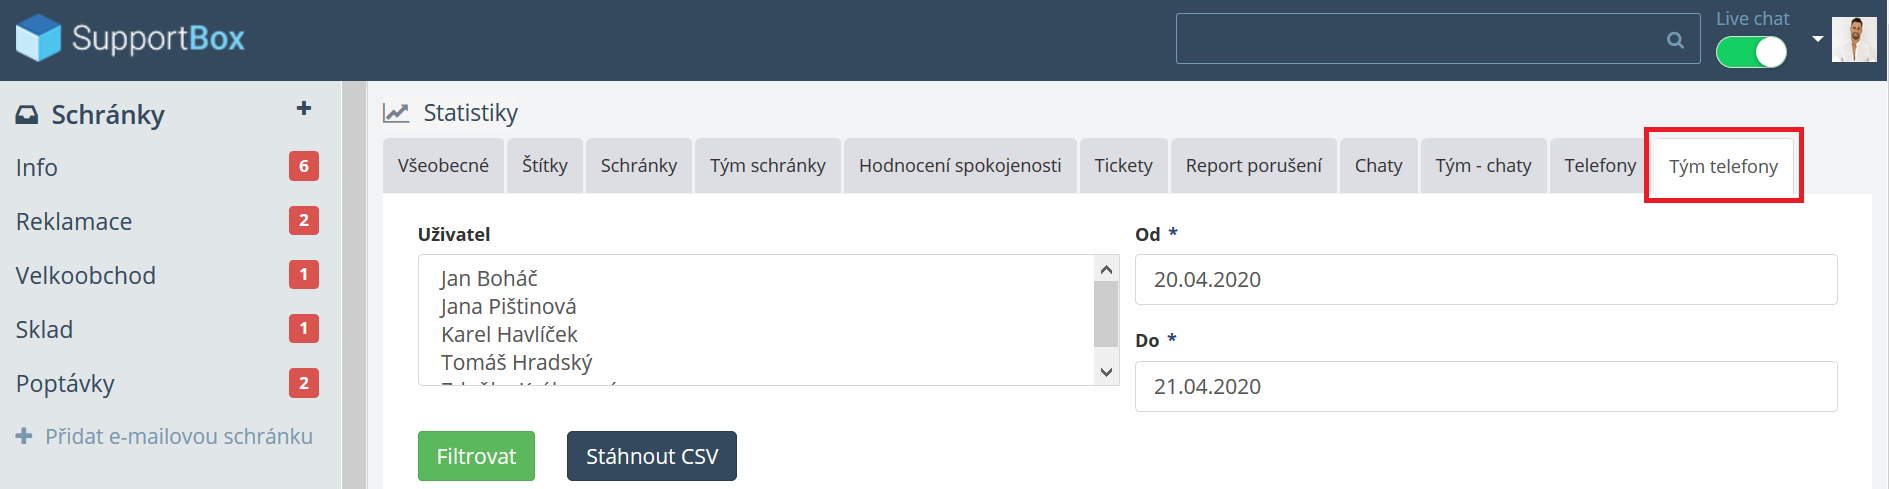Click the Od date field

point(1485,280)
